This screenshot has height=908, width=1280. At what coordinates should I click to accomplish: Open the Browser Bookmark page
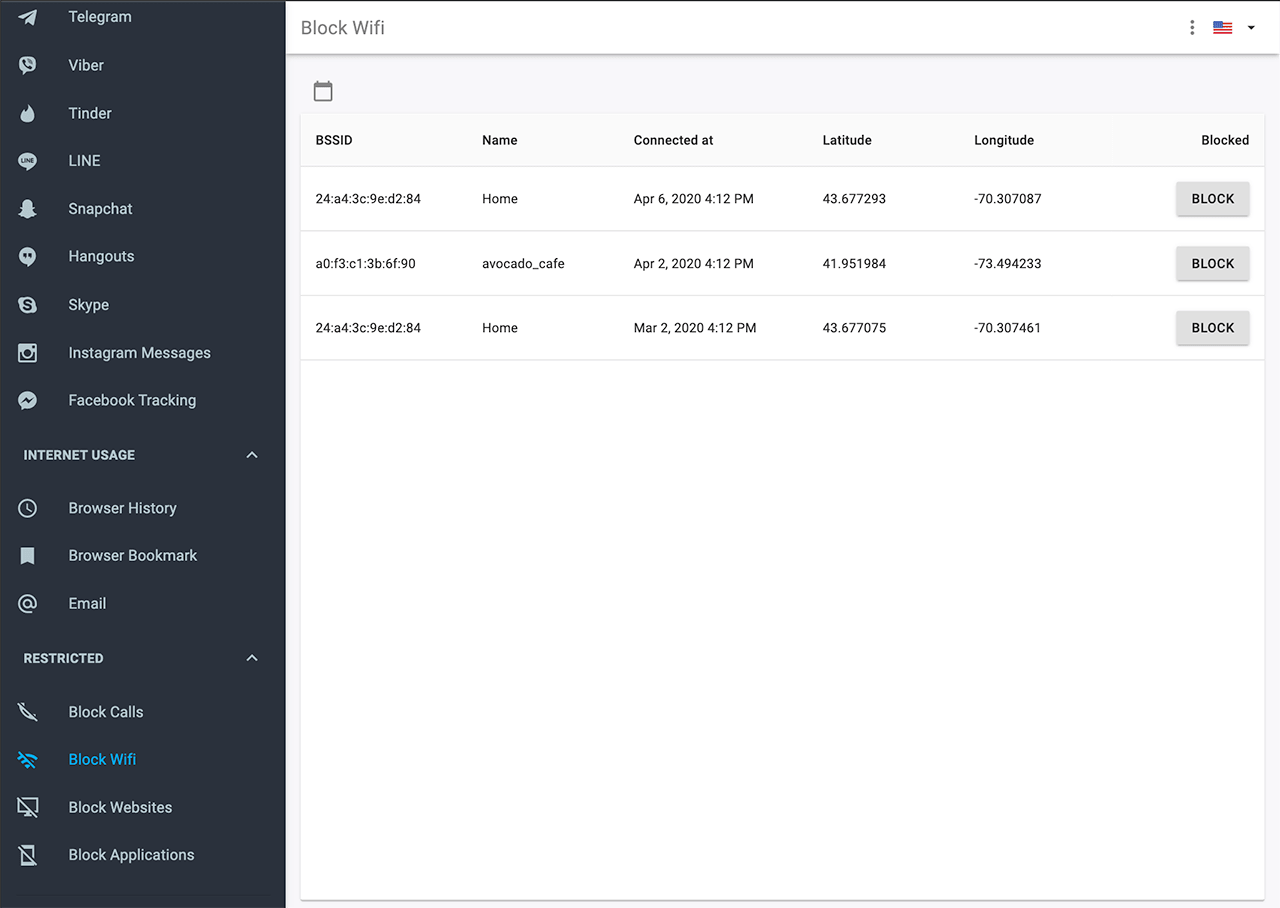(x=133, y=555)
